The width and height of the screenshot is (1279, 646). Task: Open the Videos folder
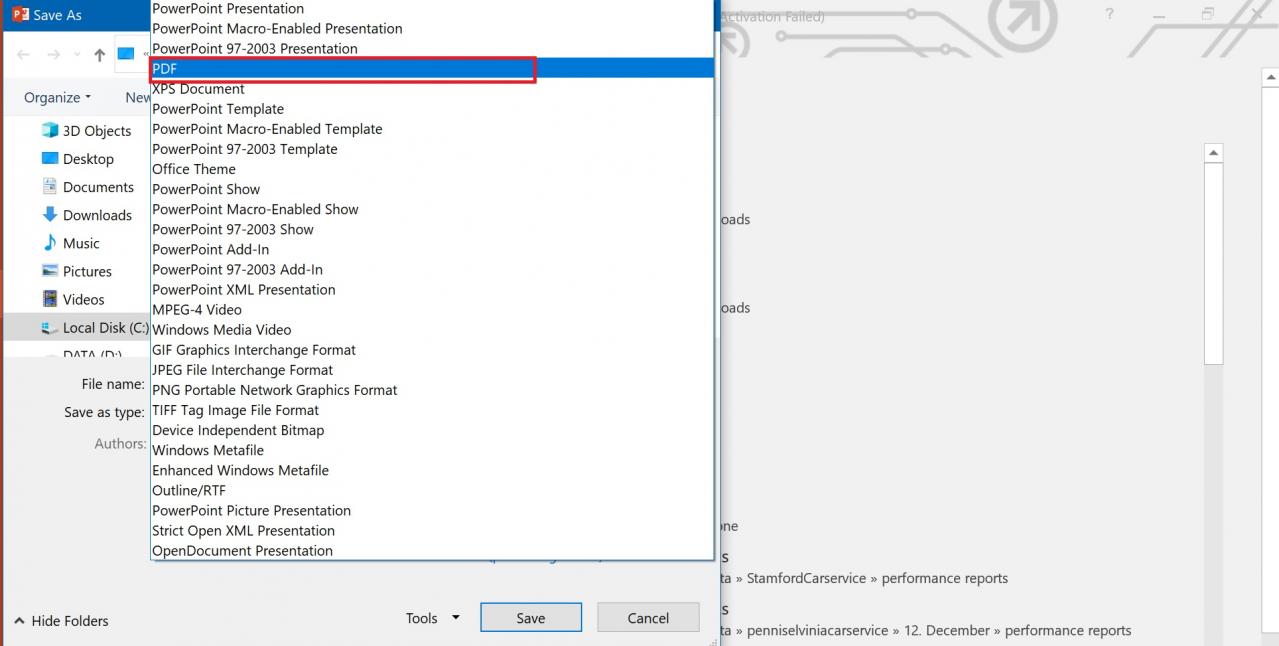(x=83, y=299)
